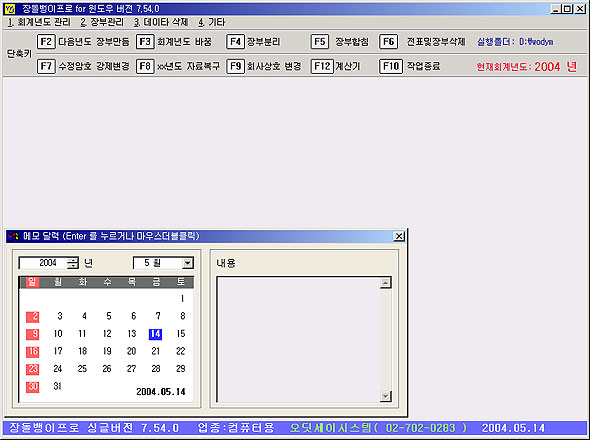
Task: Close the 메모 달력 memo calendar window
Action: pyautogui.click(x=399, y=236)
